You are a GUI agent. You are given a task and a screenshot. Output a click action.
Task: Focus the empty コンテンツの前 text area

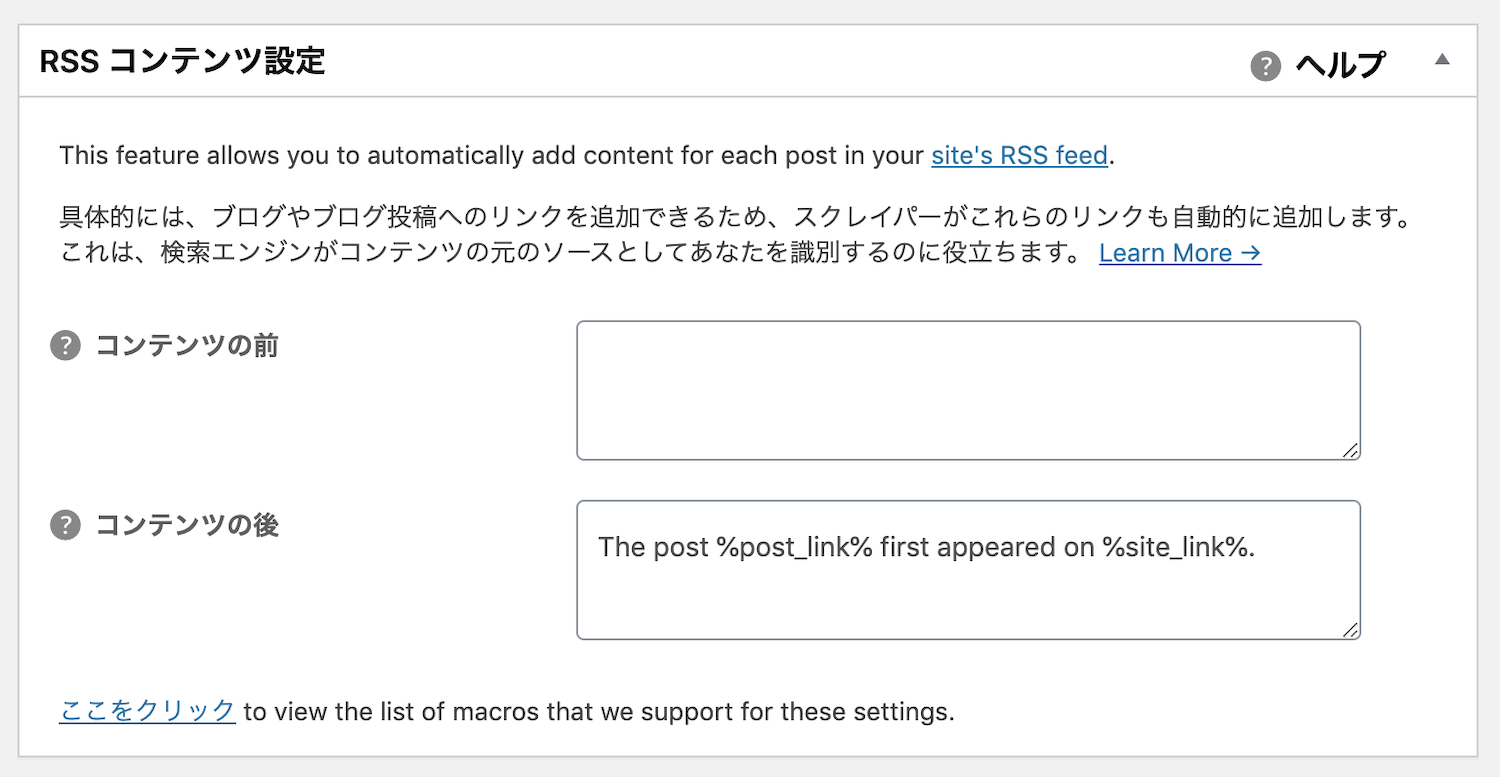click(969, 390)
